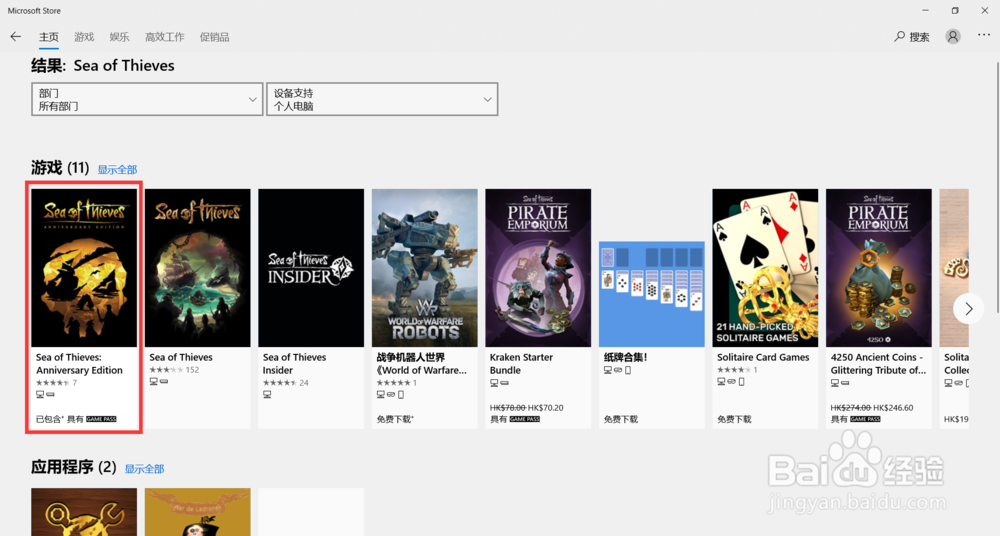Click HK$70.20 price of Kraken Starter Bundle
This screenshot has height=536, width=1000.
(546, 408)
